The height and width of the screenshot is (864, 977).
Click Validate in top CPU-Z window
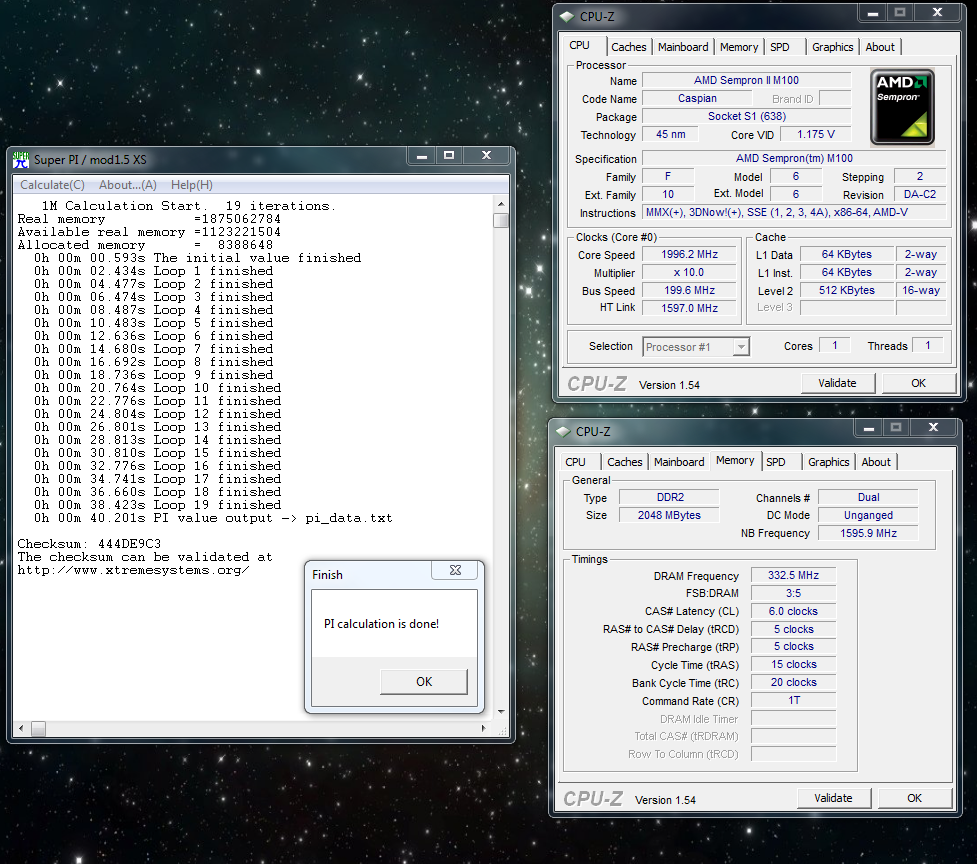pyautogui.click(x=837, y=383)
